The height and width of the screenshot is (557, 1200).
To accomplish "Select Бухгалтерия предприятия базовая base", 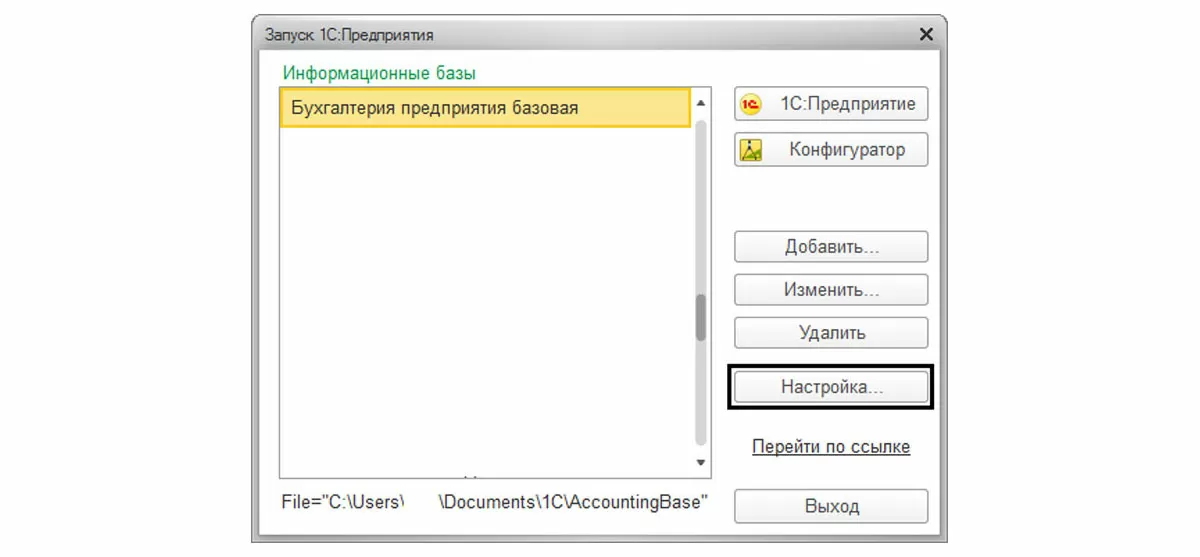I will pos(485,107).
